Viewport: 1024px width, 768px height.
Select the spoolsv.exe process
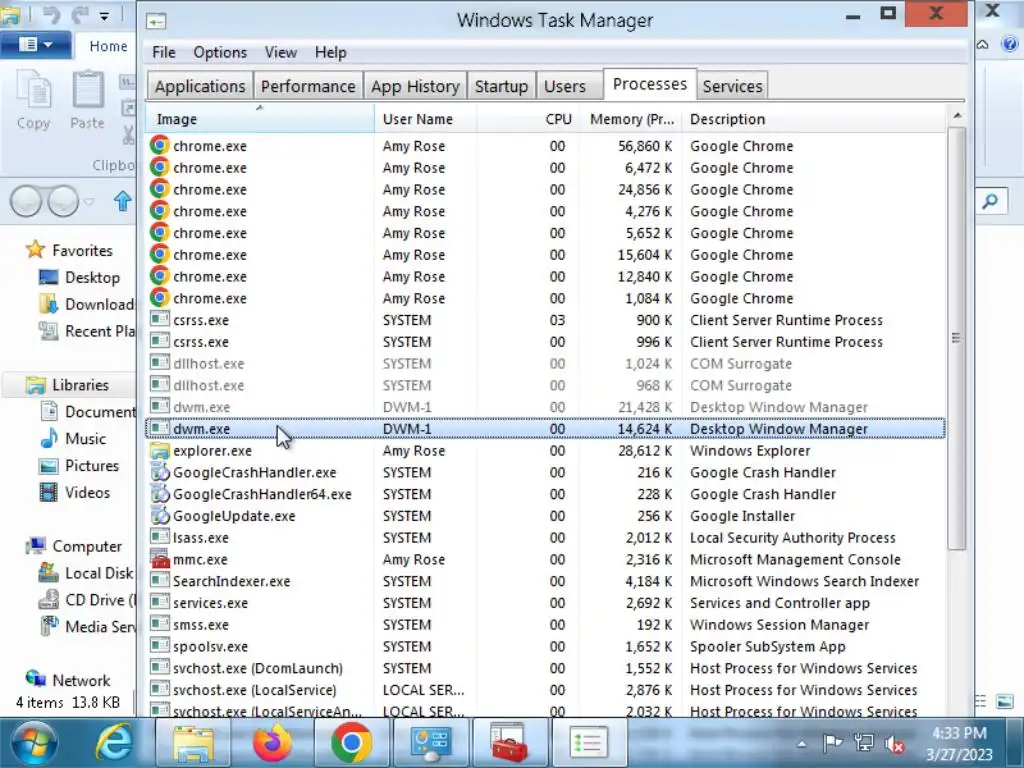click(545, 647)
